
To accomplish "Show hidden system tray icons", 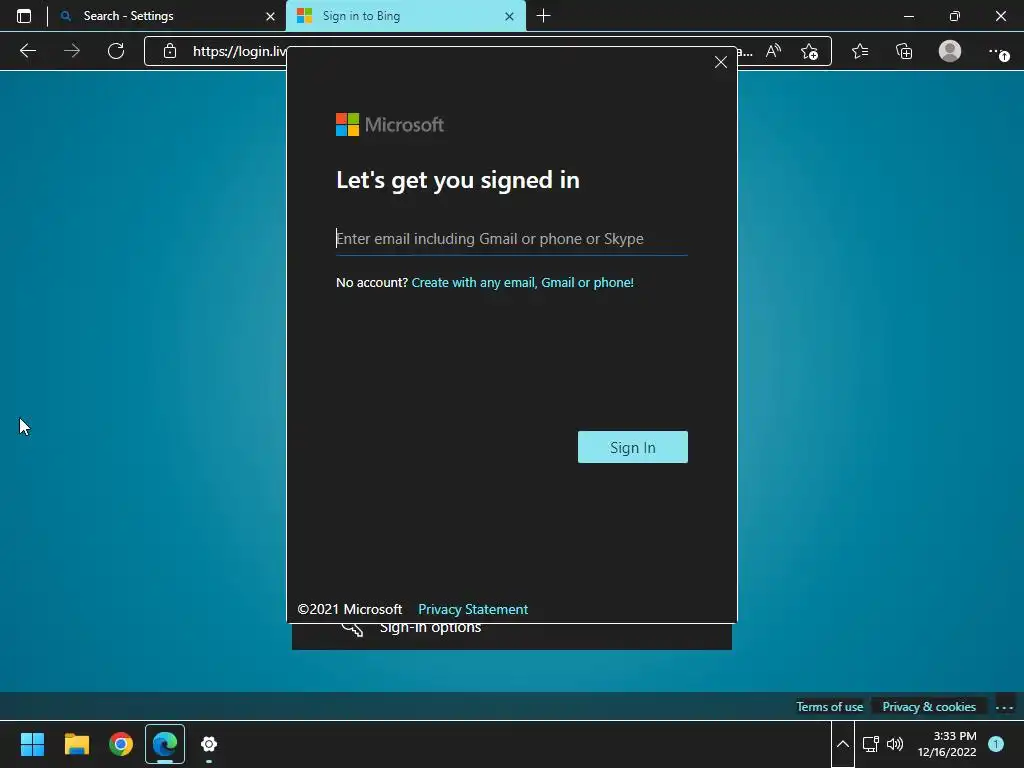I will (842, 744).
